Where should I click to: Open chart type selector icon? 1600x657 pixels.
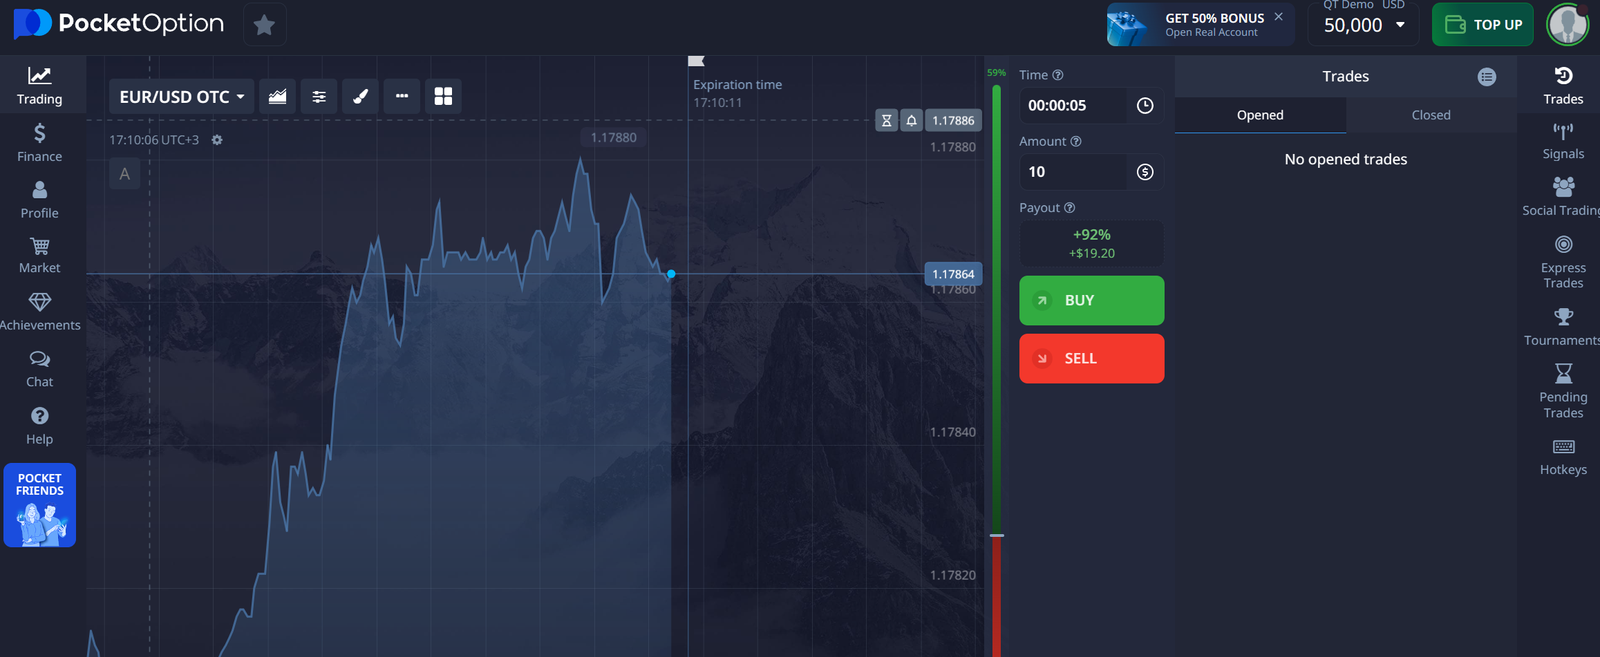coord(277,96)
